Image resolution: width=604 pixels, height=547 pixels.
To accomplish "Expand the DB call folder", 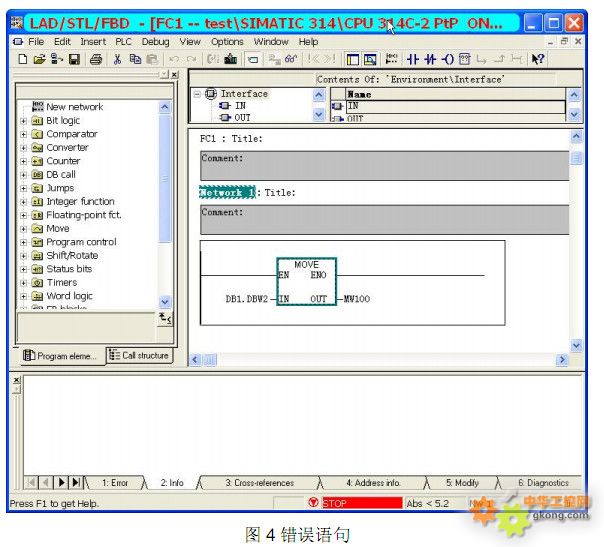I will click(x=23, y=175).
